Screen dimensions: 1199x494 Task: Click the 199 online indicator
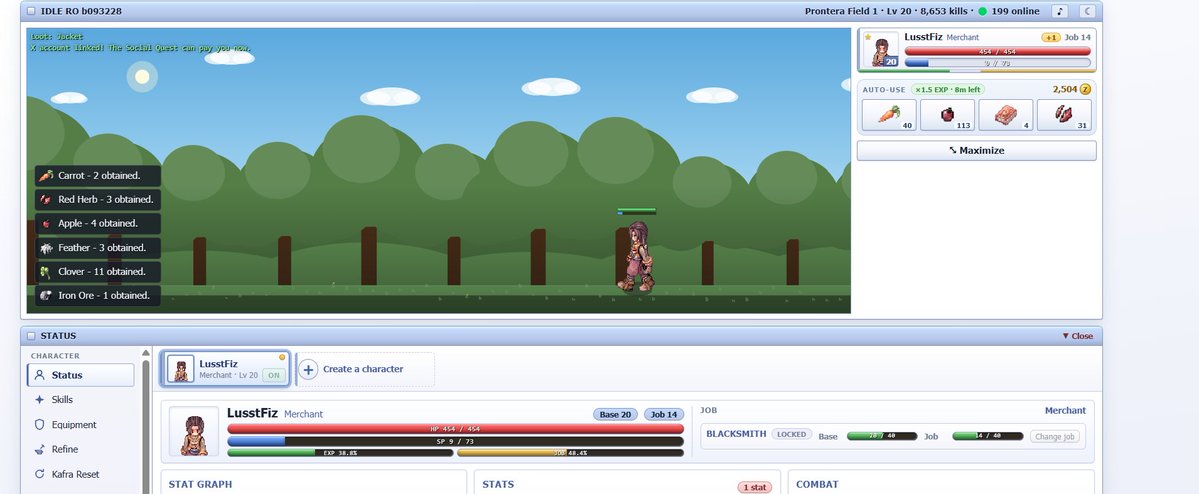pyautogui.click(x=1009, y=11)
